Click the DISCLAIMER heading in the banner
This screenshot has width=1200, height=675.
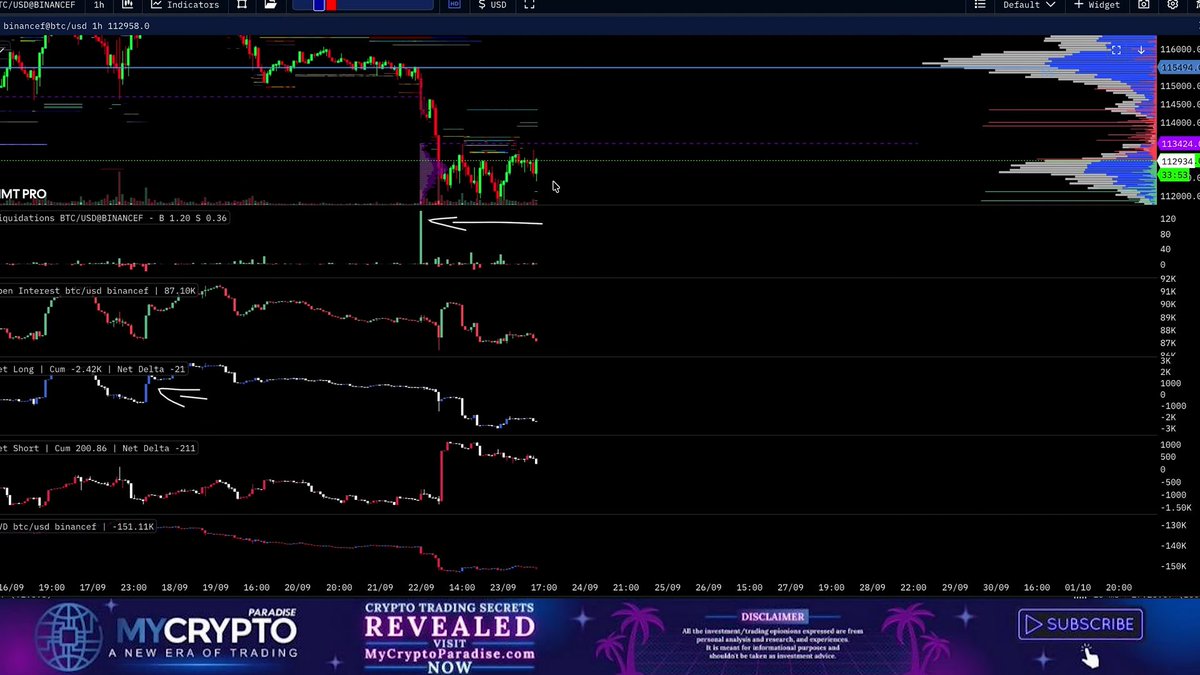[773, 617]
